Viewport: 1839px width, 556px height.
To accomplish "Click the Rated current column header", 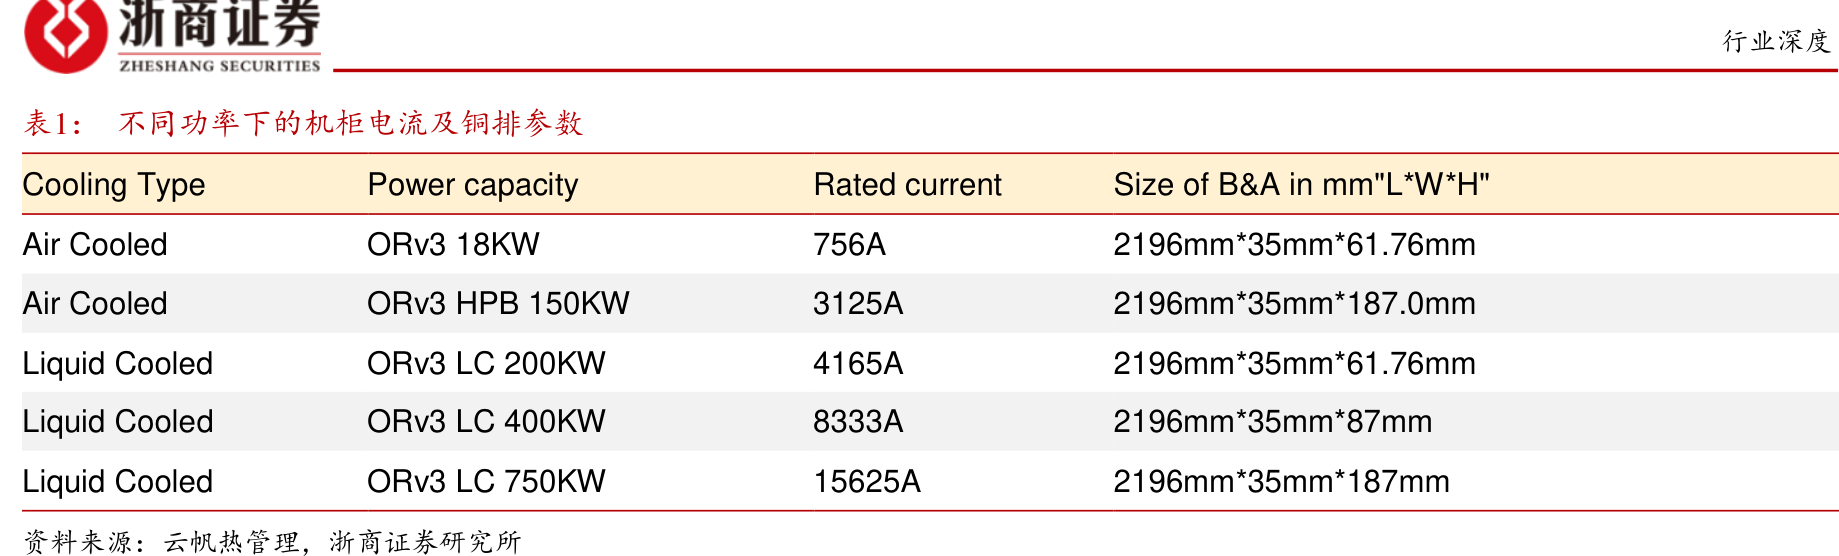I will 907,185.
